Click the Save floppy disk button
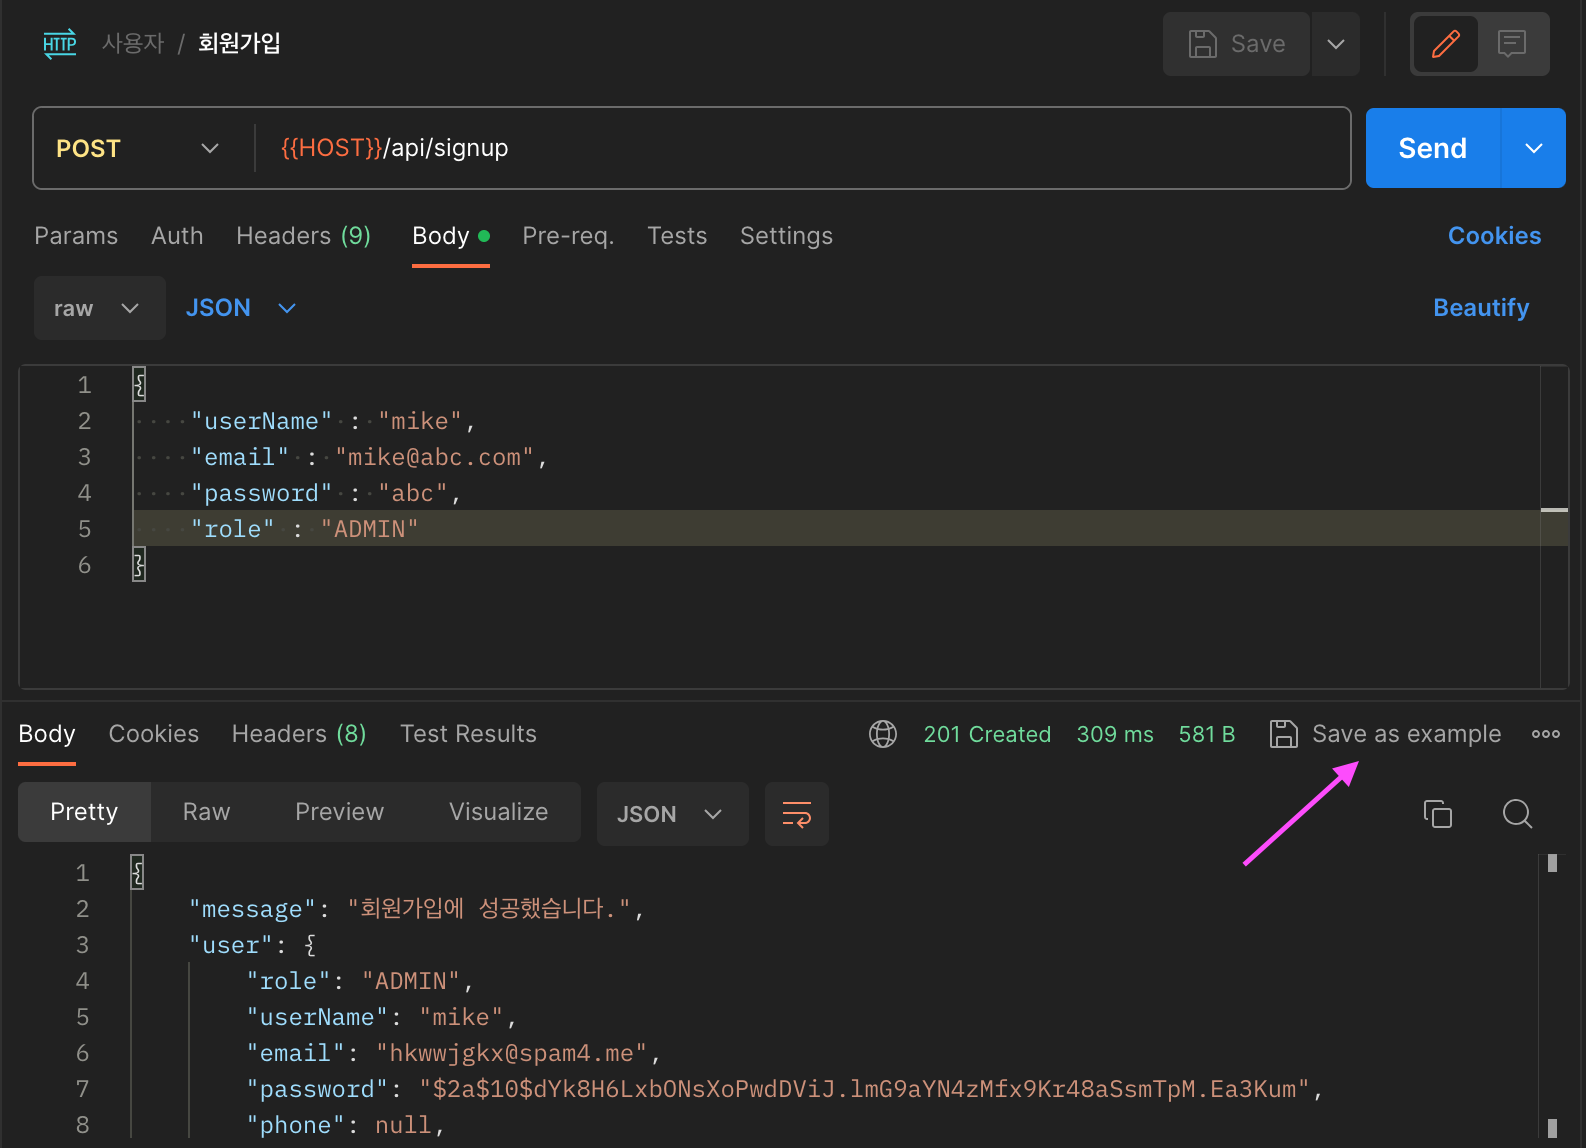This screenshot has width=1586, height=1148. 1236,44
